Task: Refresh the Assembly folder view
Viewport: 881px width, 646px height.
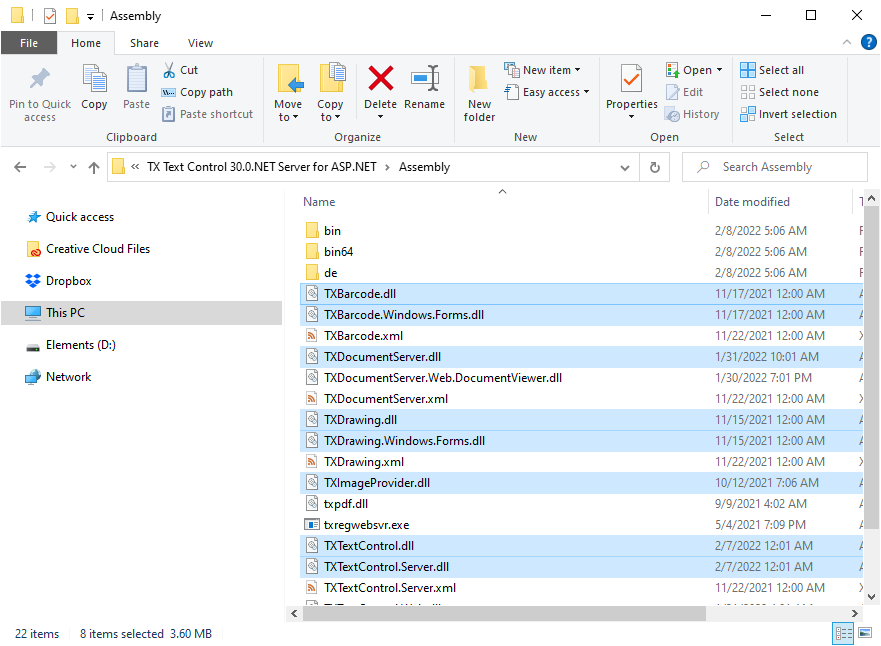Action: click(655, 167)
